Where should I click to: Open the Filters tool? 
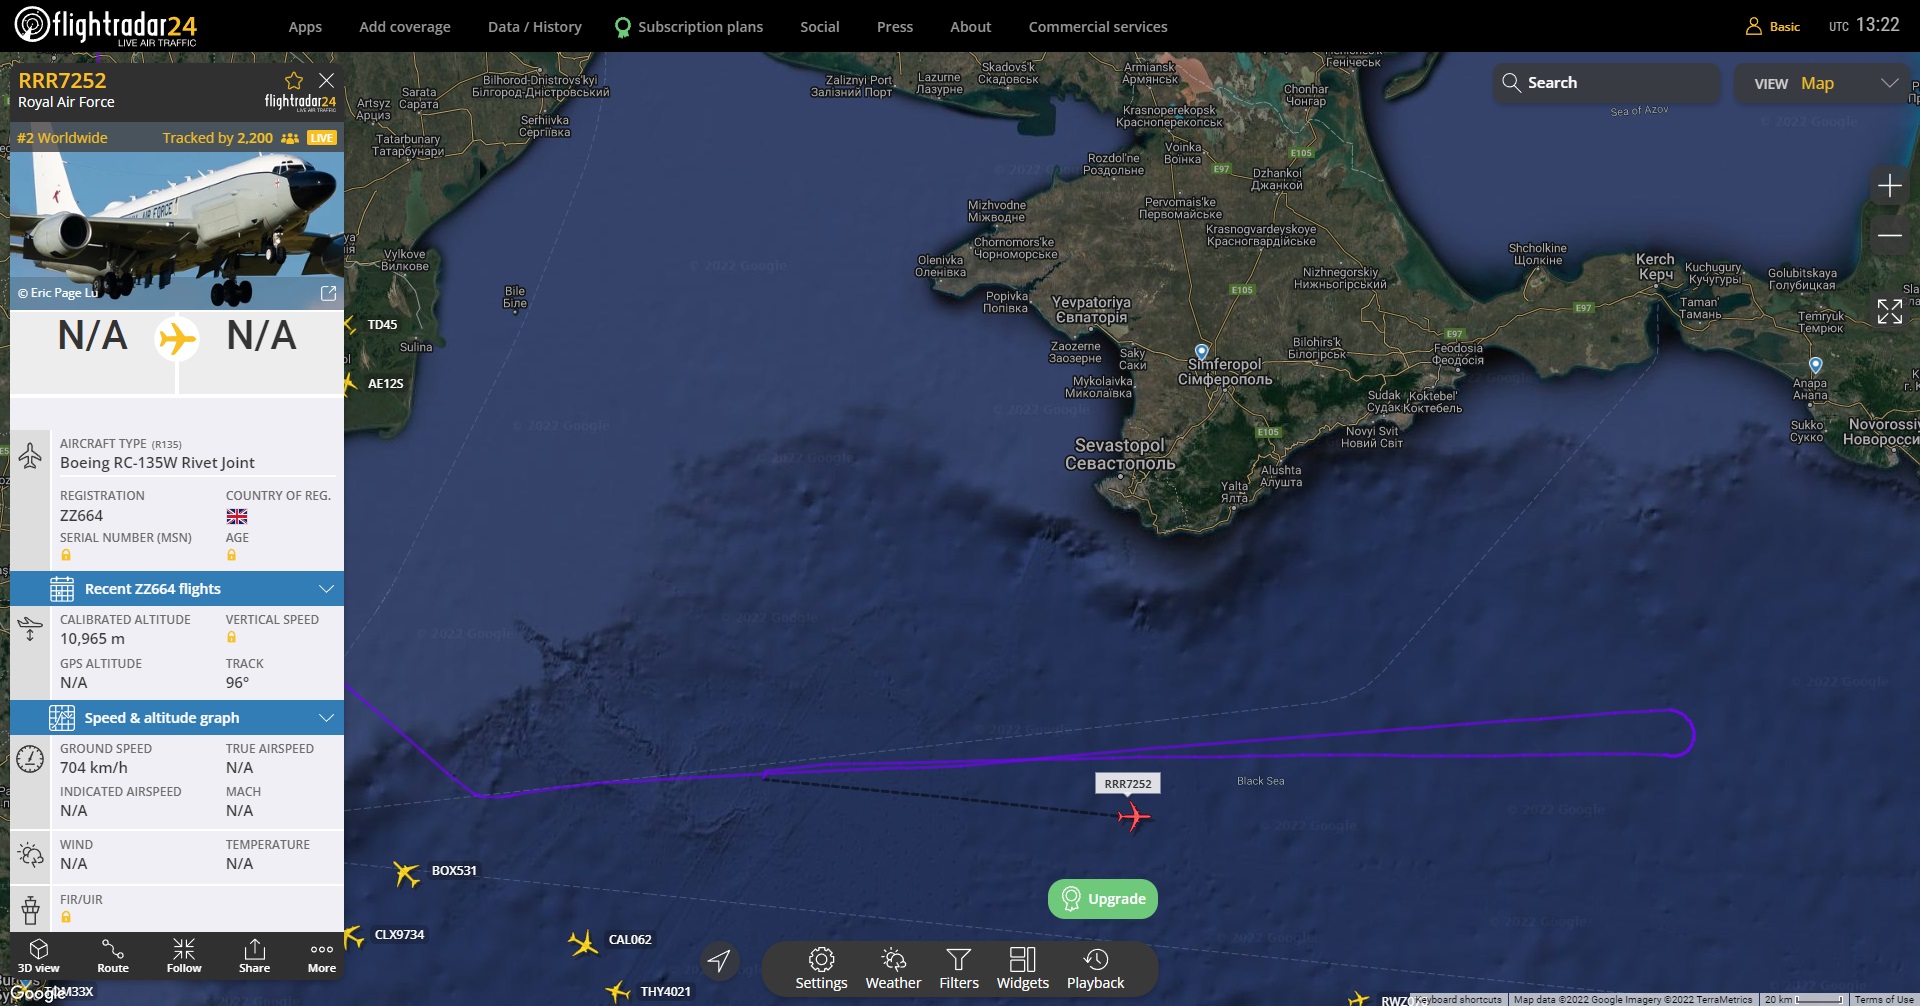pos(959,969)
